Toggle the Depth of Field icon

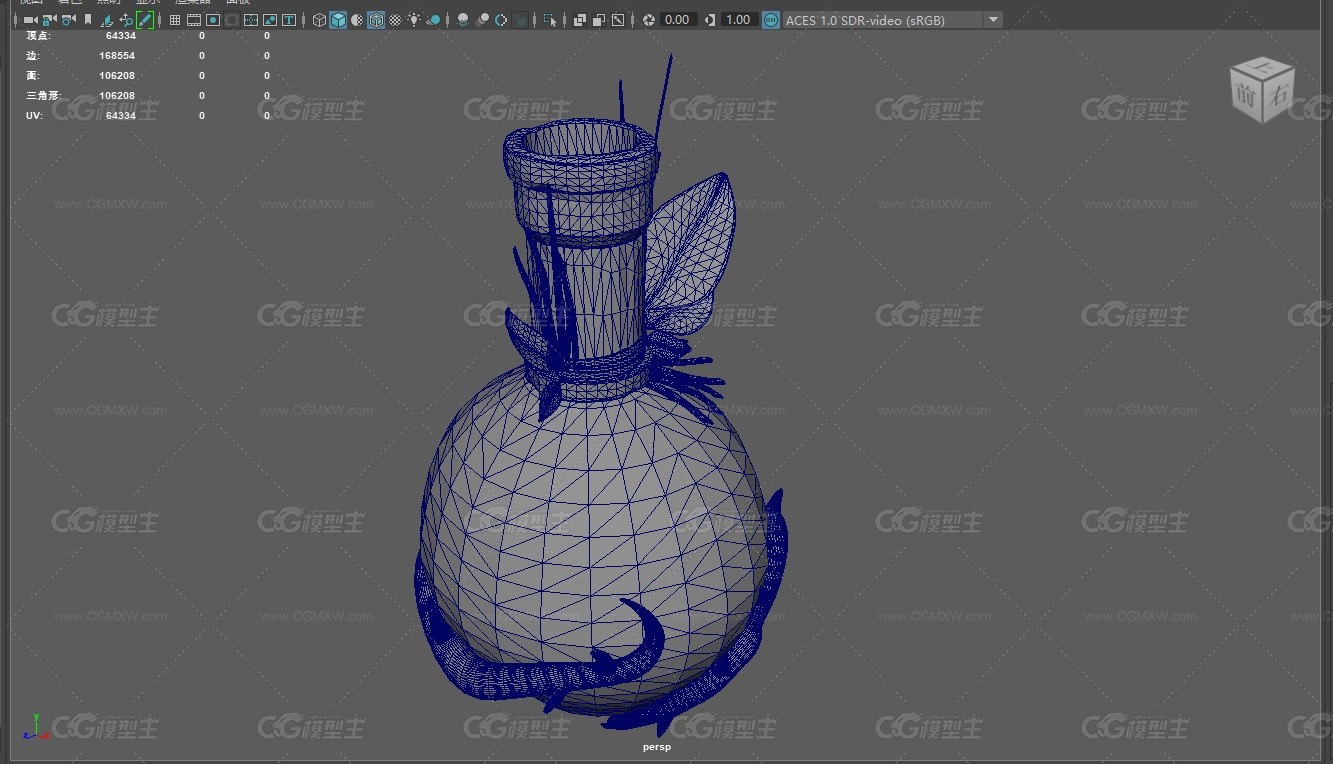[x=520, y=20]
